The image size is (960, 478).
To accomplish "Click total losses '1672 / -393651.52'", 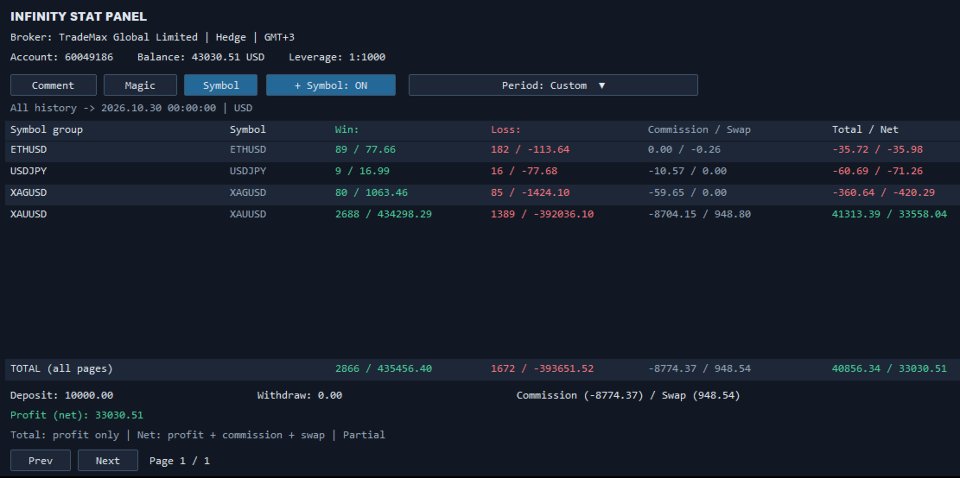I will click(x=542, y=369).
